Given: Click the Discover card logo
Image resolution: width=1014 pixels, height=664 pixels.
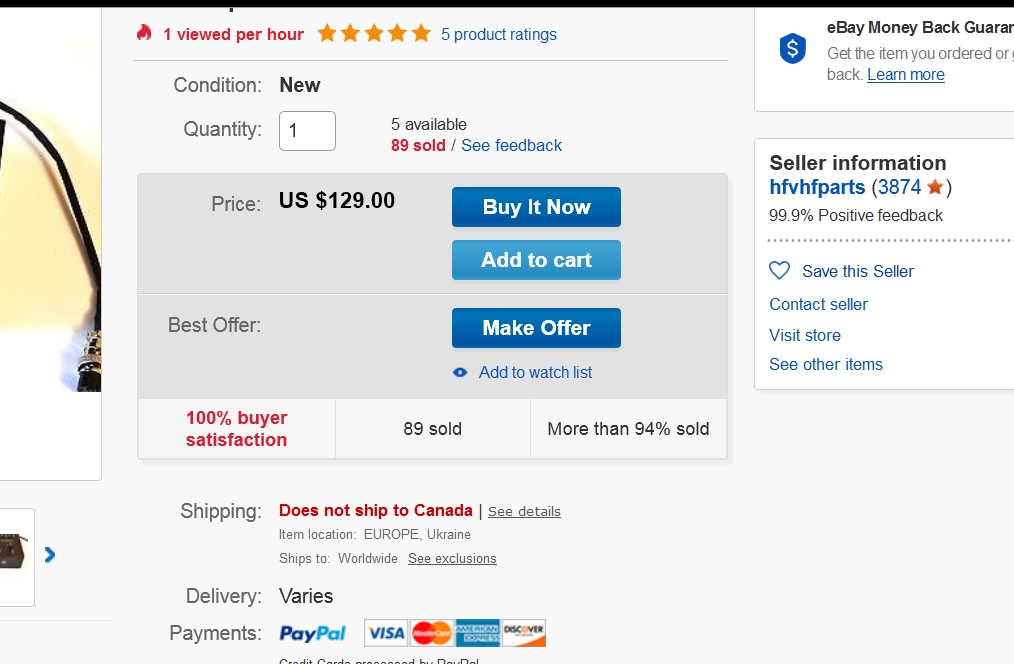Looking at the screenshot, I should point(524,633).
